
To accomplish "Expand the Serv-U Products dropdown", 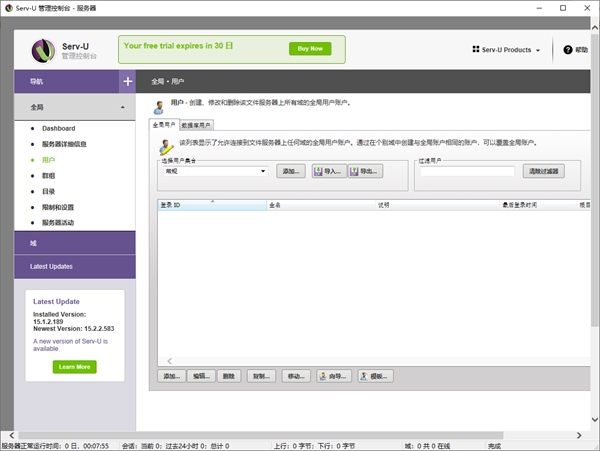I will [x=538, y=50].
